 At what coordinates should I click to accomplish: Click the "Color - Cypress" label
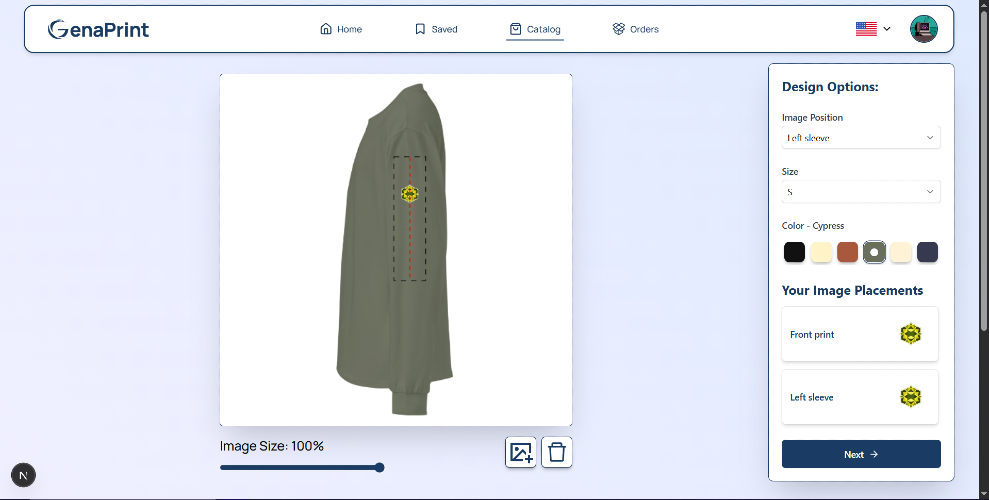(x=813, y=226)
